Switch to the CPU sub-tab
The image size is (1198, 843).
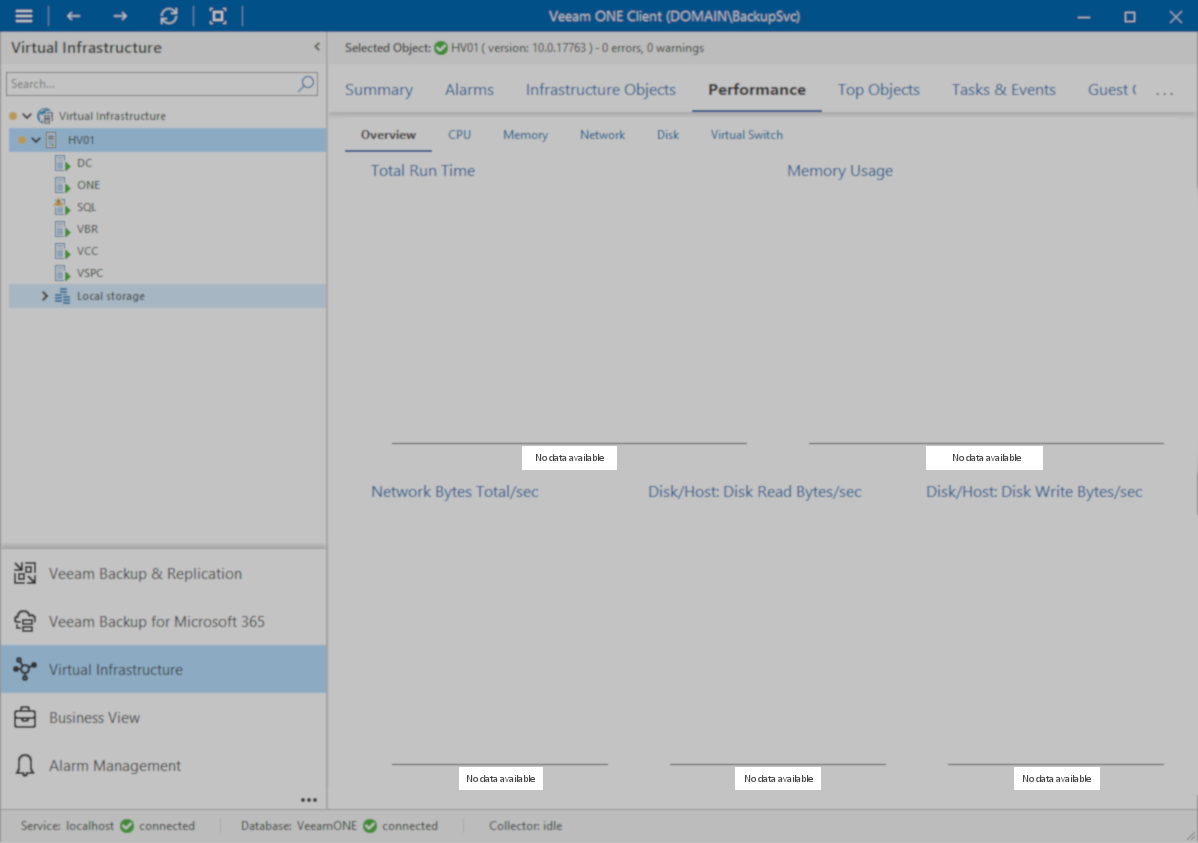pyautogui.click(x=459, y=135)
